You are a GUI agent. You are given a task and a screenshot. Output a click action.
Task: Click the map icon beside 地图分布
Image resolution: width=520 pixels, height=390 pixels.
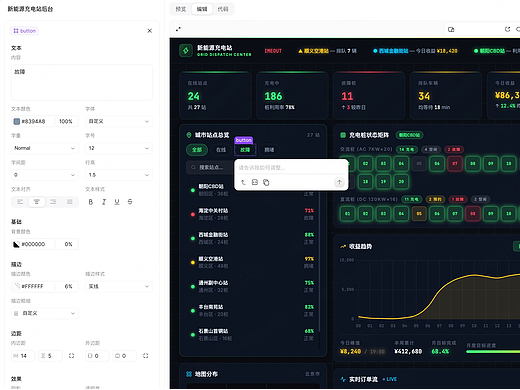point(189,374)
